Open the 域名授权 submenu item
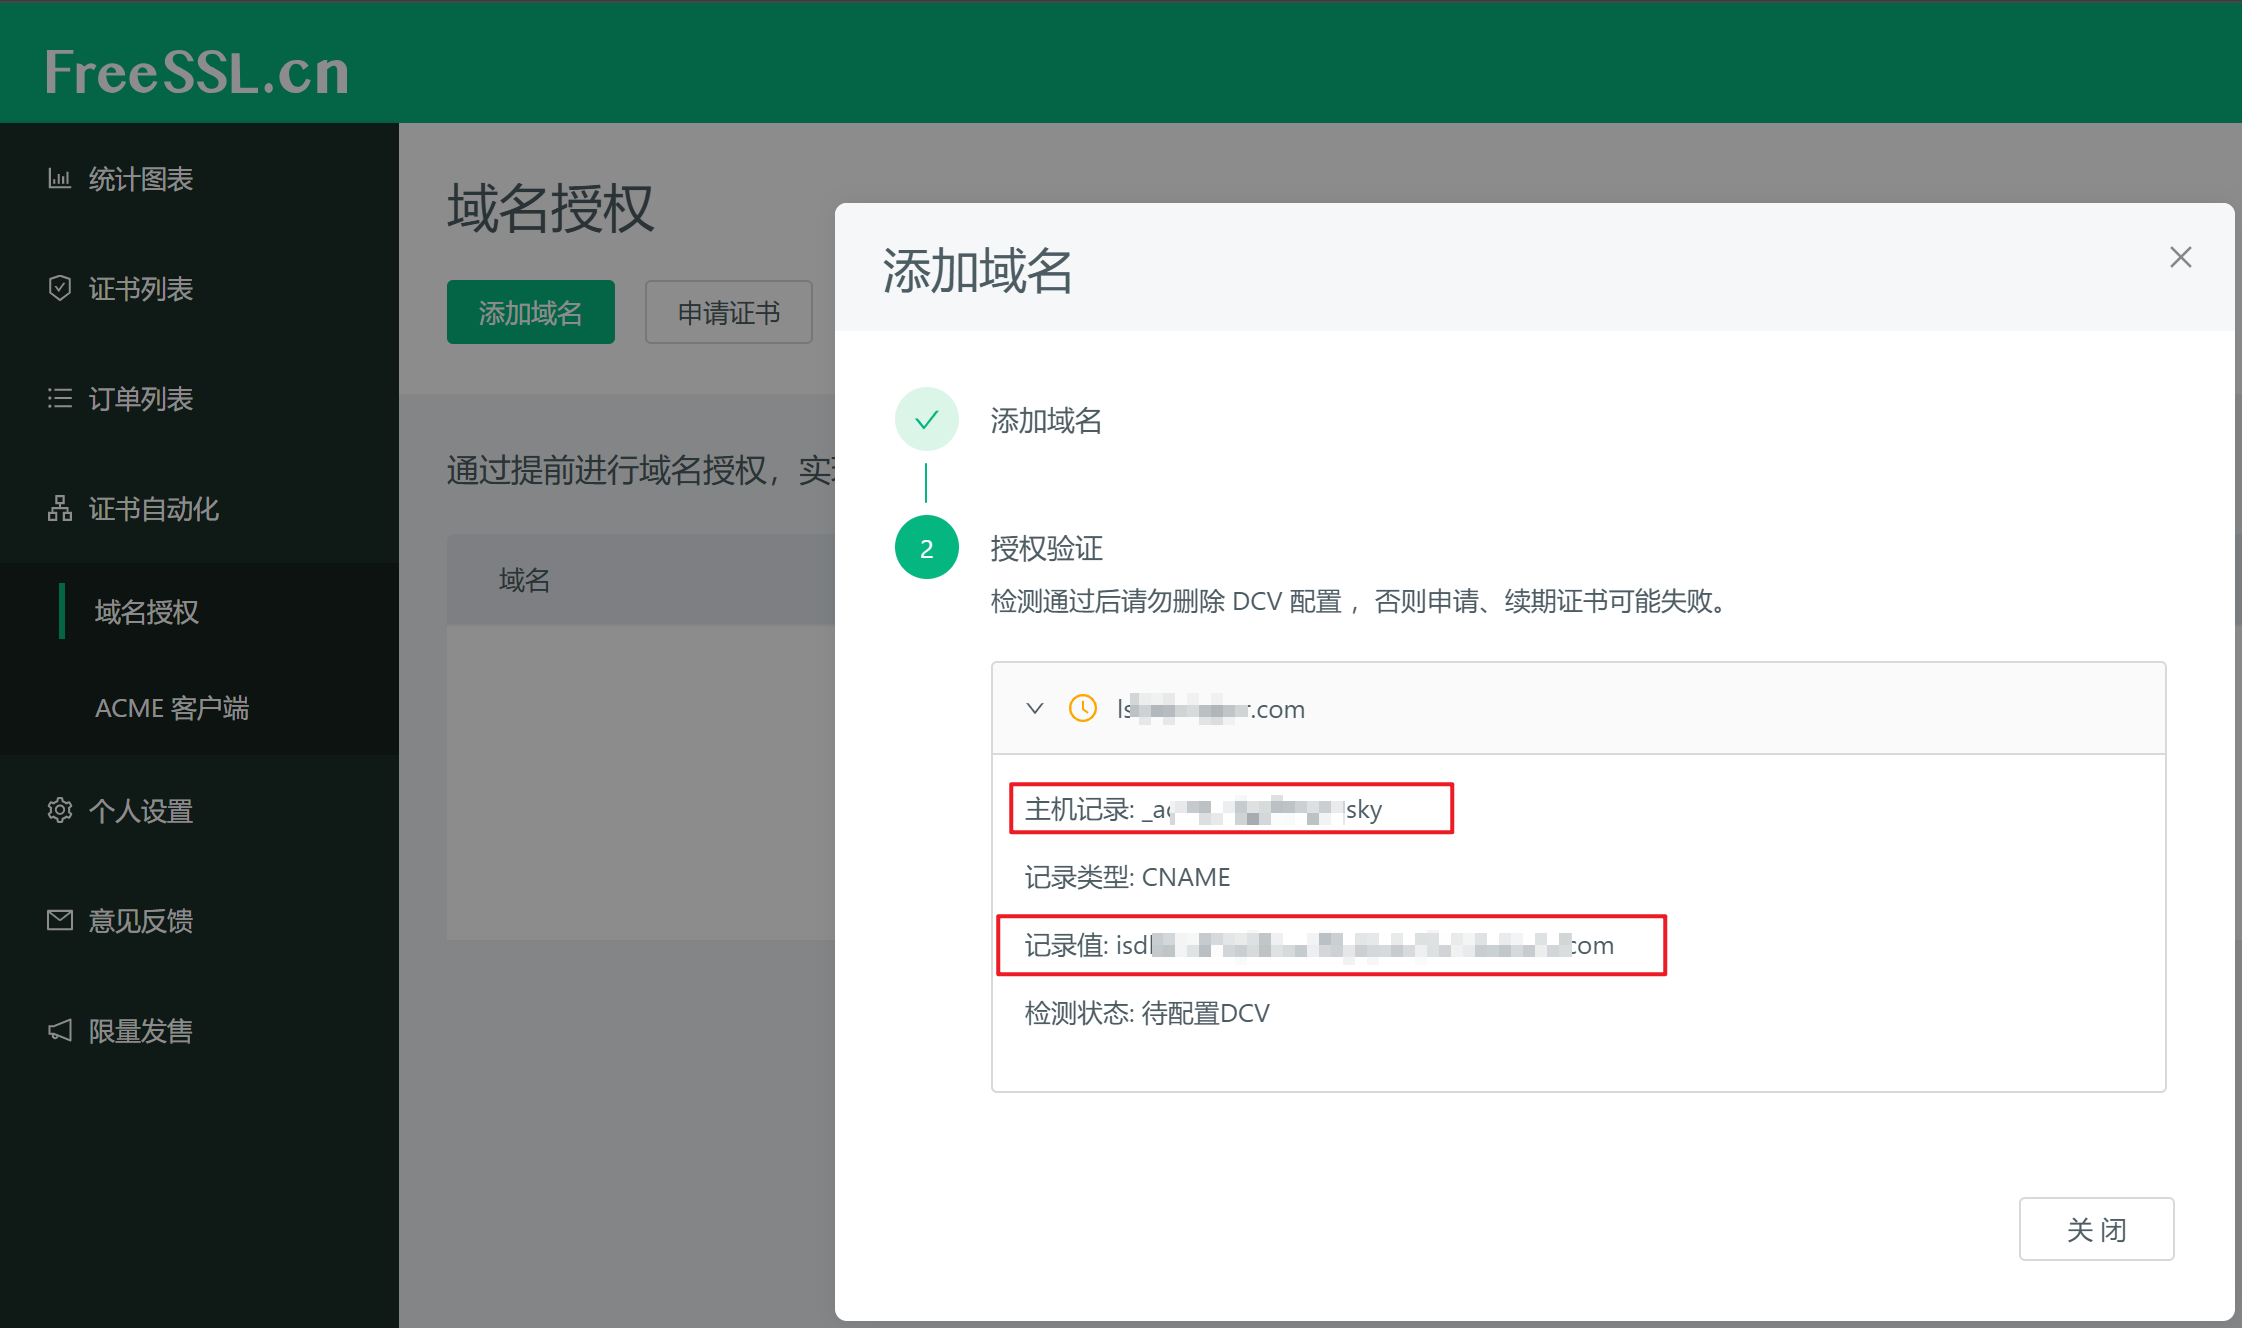The width and height of the screenshot is (2242, 1328). [146, 611]
